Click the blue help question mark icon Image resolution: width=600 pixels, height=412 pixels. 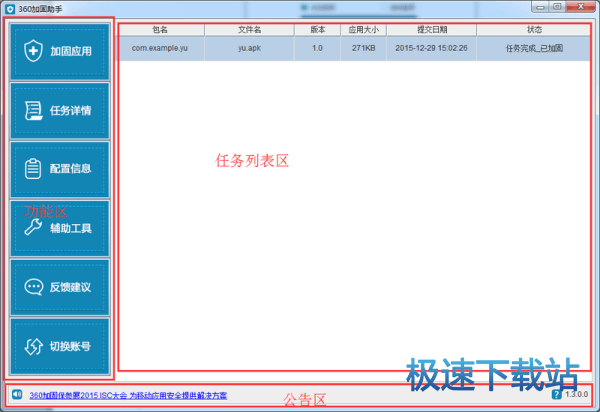tap(557, 394)
